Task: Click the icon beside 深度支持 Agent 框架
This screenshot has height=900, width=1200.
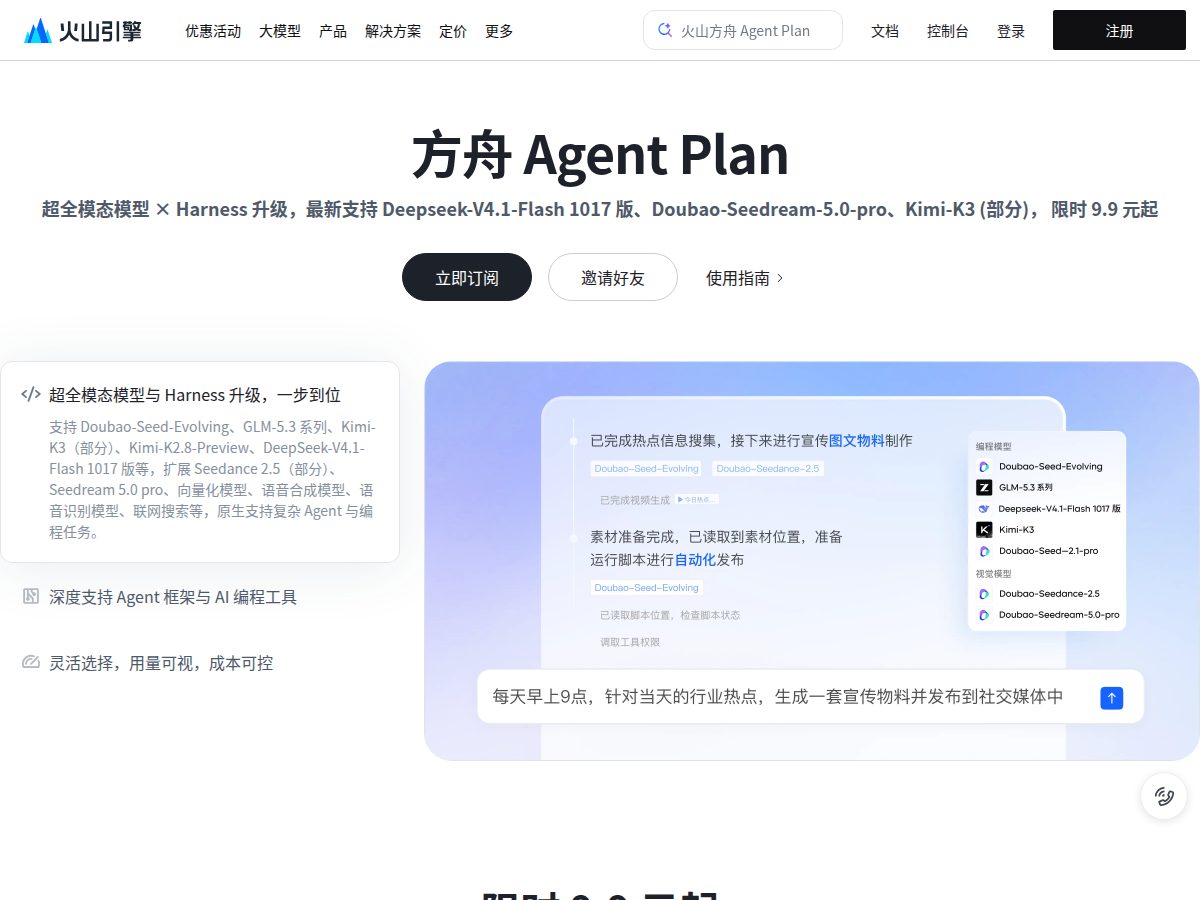Action: coord(31,597)
